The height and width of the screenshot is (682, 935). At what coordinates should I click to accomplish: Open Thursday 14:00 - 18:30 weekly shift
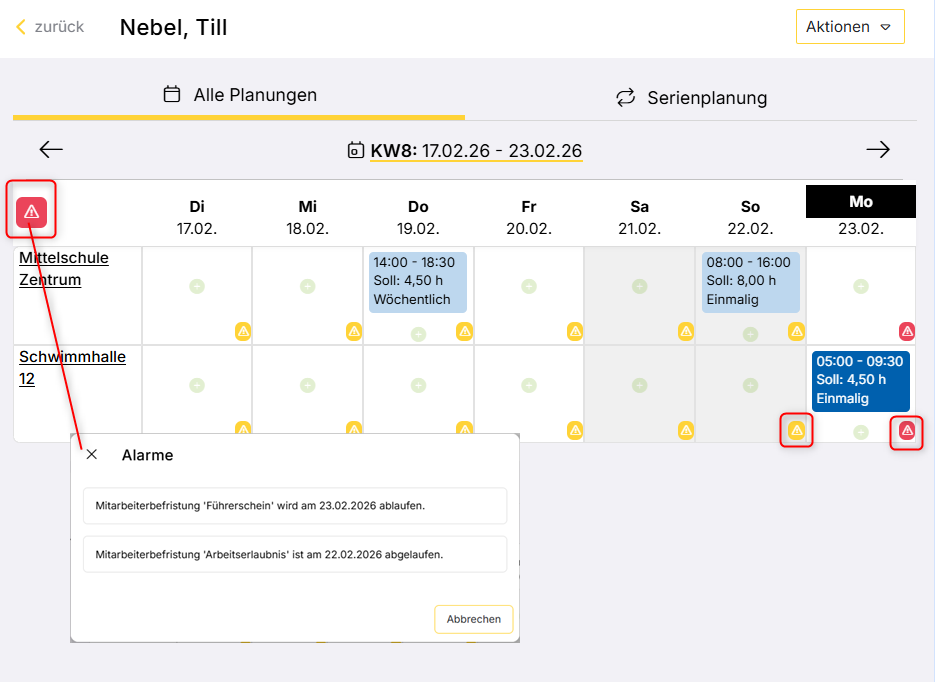pyautogui.click(x=418, y=281)
